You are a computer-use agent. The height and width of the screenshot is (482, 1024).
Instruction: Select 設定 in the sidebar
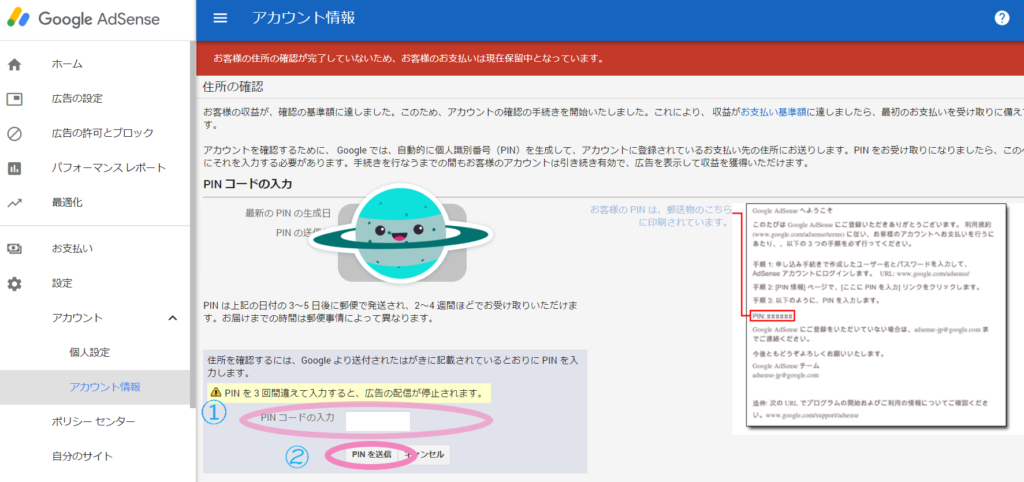[x=62, y=283]
